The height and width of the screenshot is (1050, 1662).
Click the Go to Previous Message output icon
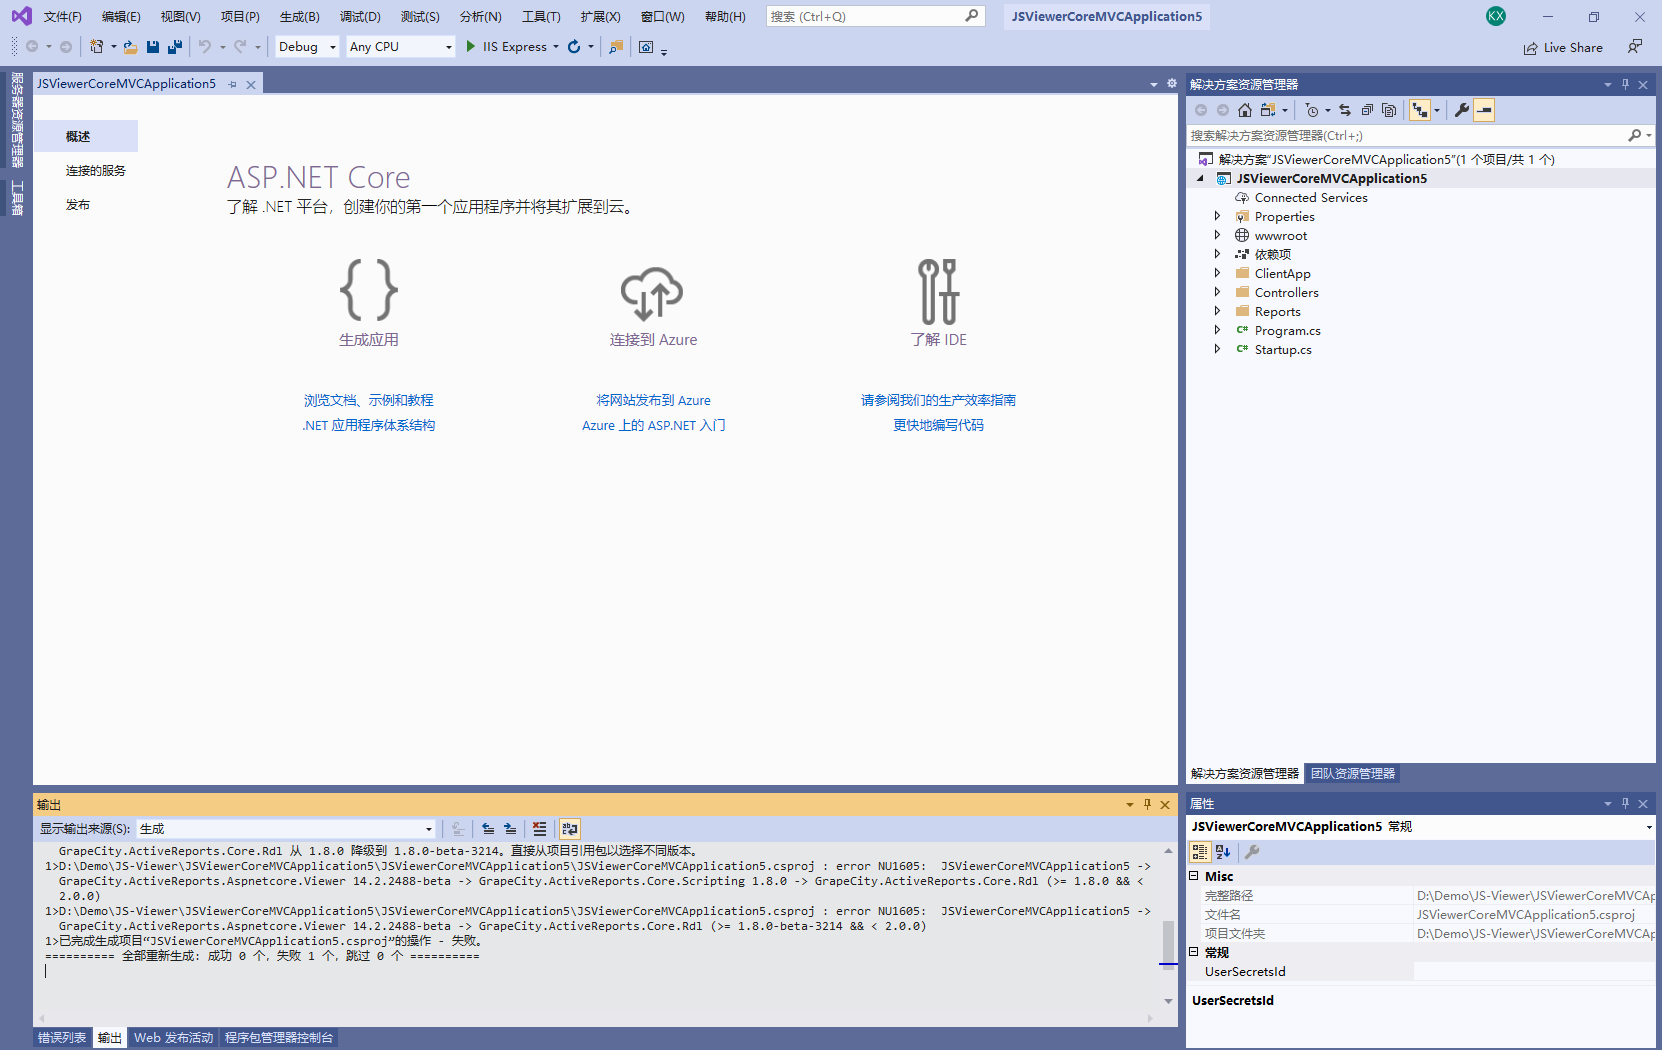[488, 829]
